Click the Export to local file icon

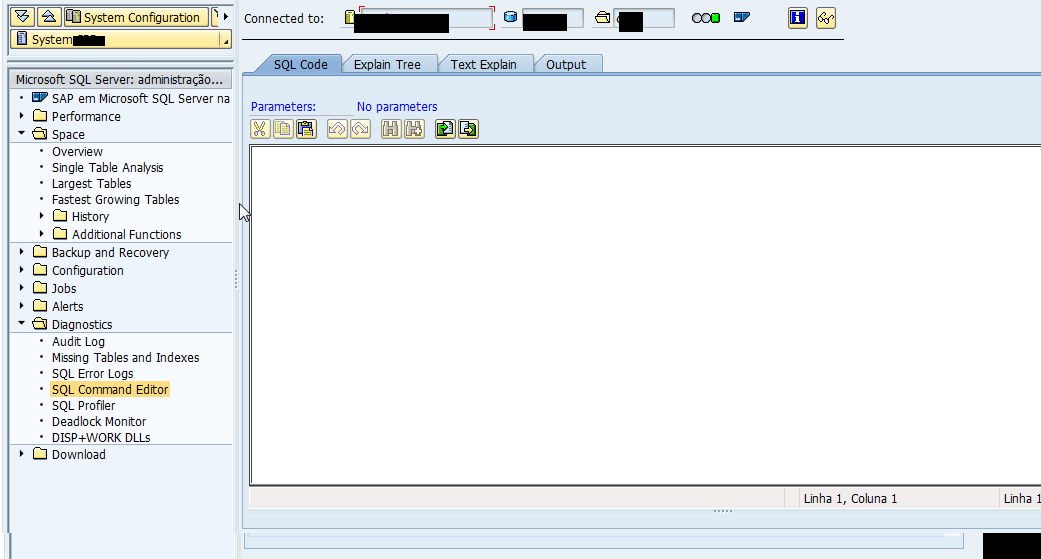pos(468,129)
